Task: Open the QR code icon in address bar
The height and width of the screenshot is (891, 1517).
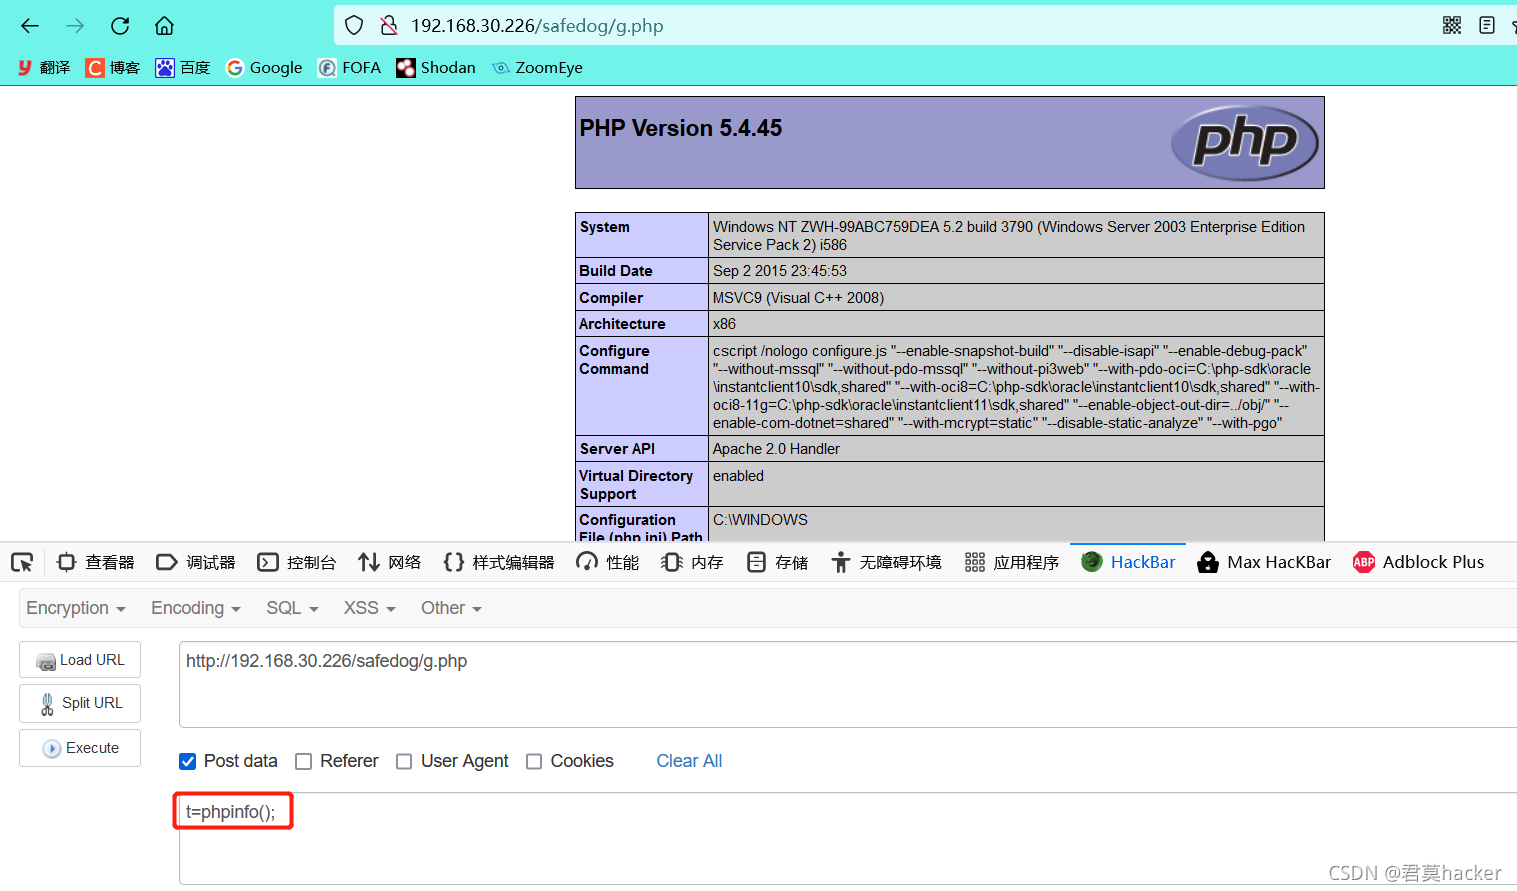Action: point(1452,26)
